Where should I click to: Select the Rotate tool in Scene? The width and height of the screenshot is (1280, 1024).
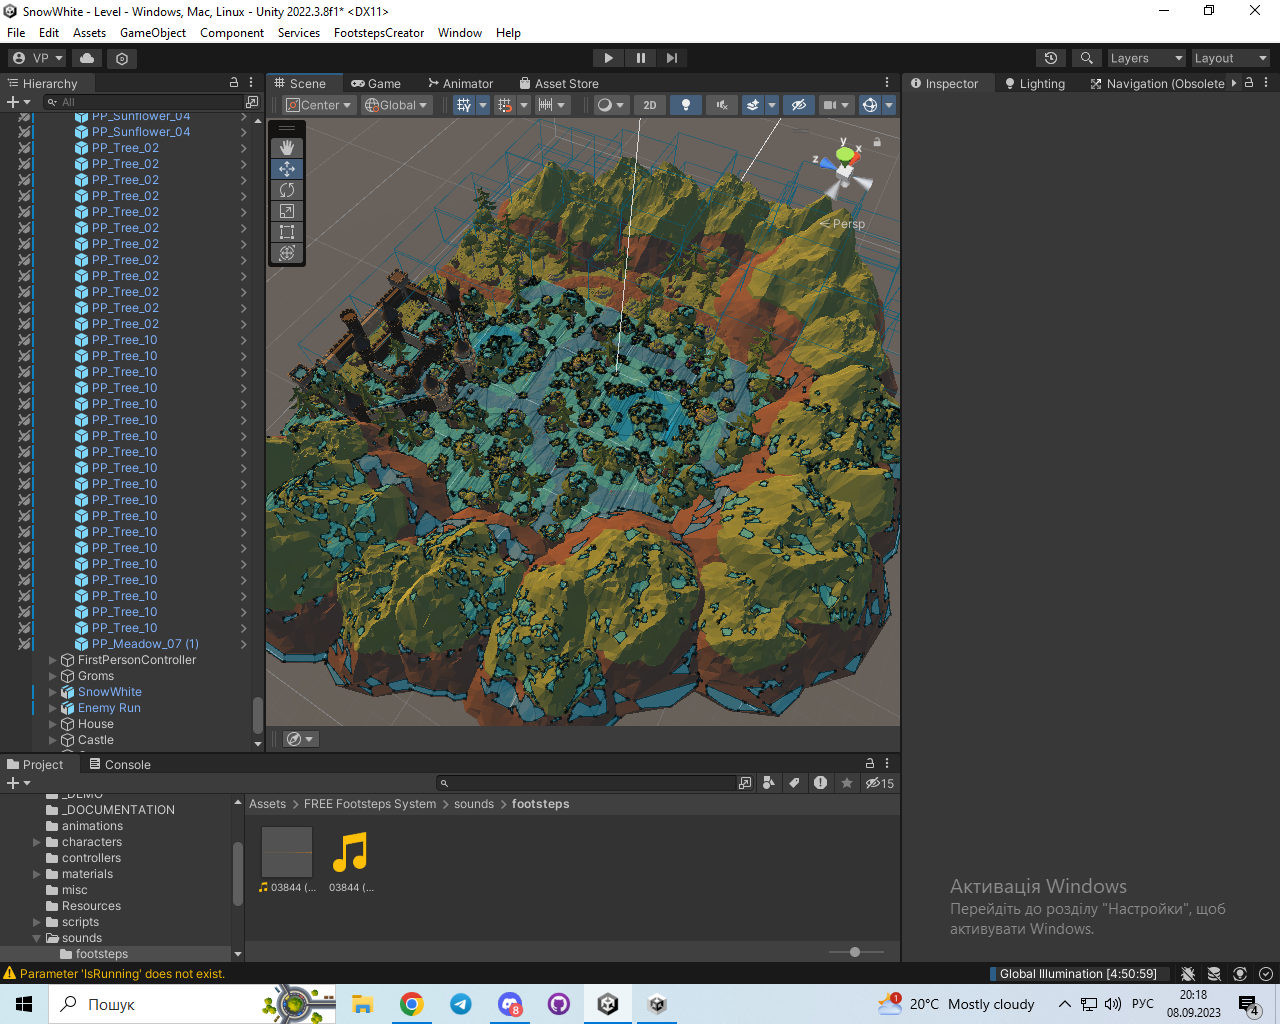(x=287, y=190)
